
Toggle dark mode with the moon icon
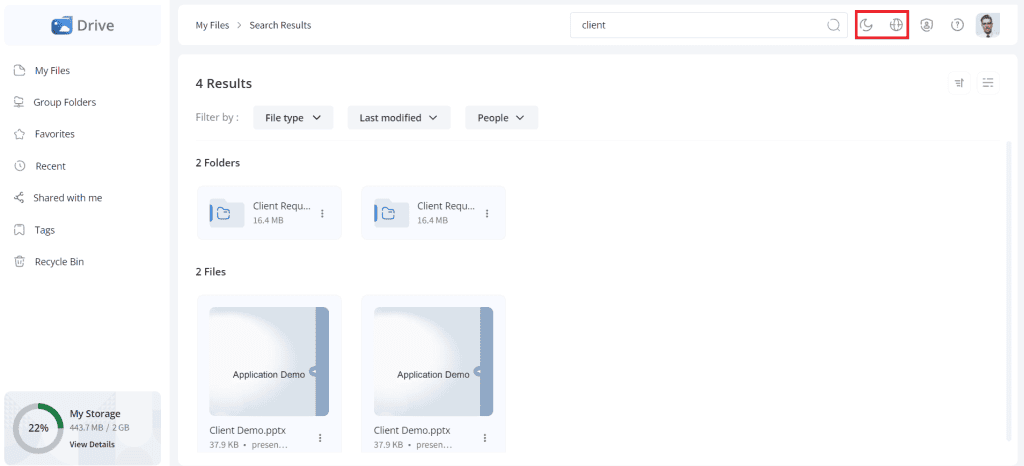pos(866,25)
